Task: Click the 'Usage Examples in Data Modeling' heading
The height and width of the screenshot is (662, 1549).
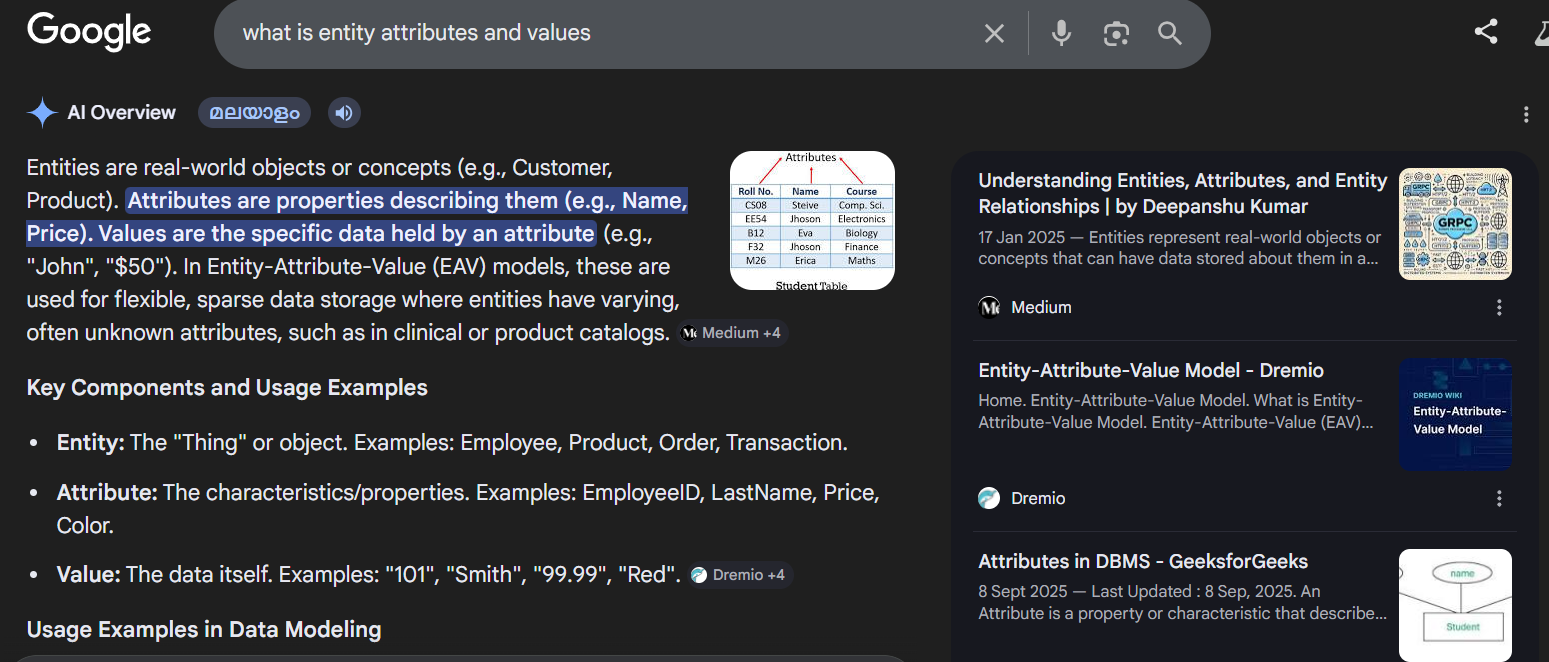Action: click(204, 629)
